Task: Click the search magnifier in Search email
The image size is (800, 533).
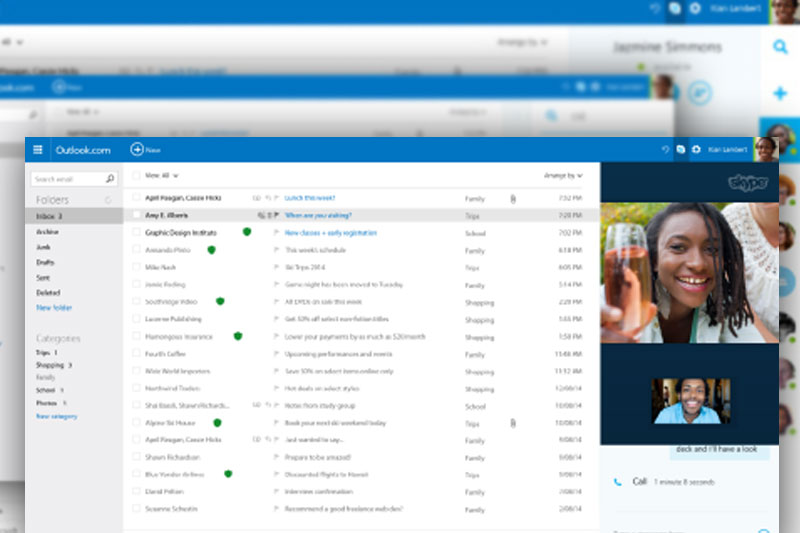Action: coord(109,180)
